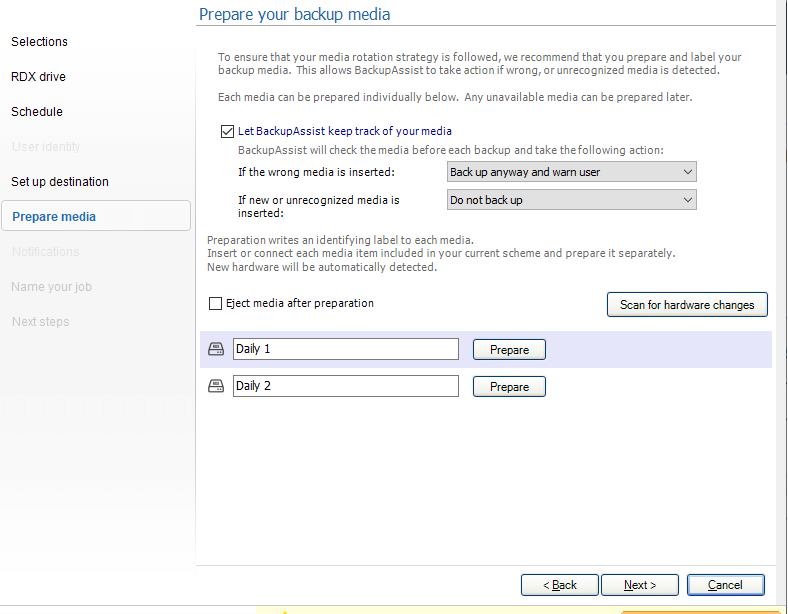Select the Set up destination step
This screenshot has height=614, width=788.
tap(60, 182)
